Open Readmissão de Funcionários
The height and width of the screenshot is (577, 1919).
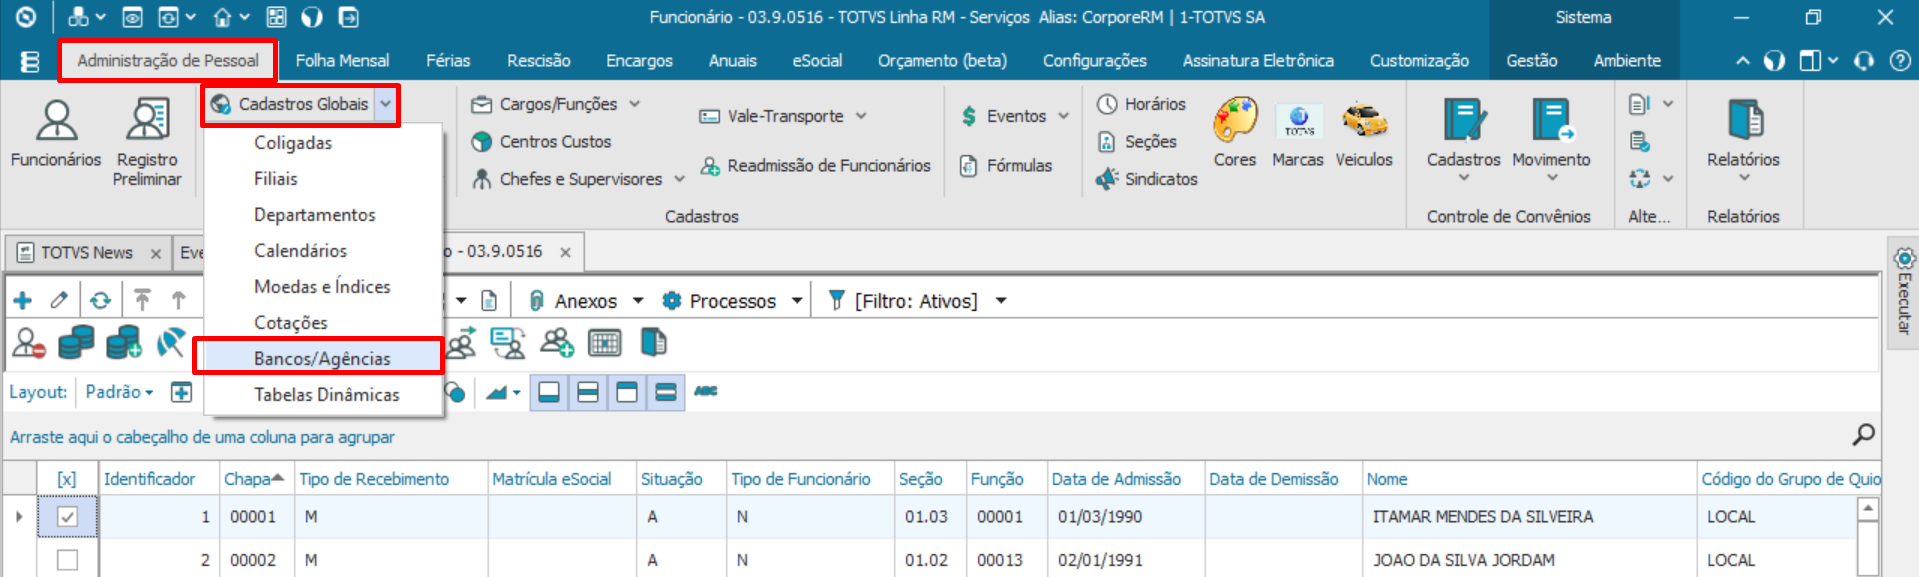[x=815, y=166]
